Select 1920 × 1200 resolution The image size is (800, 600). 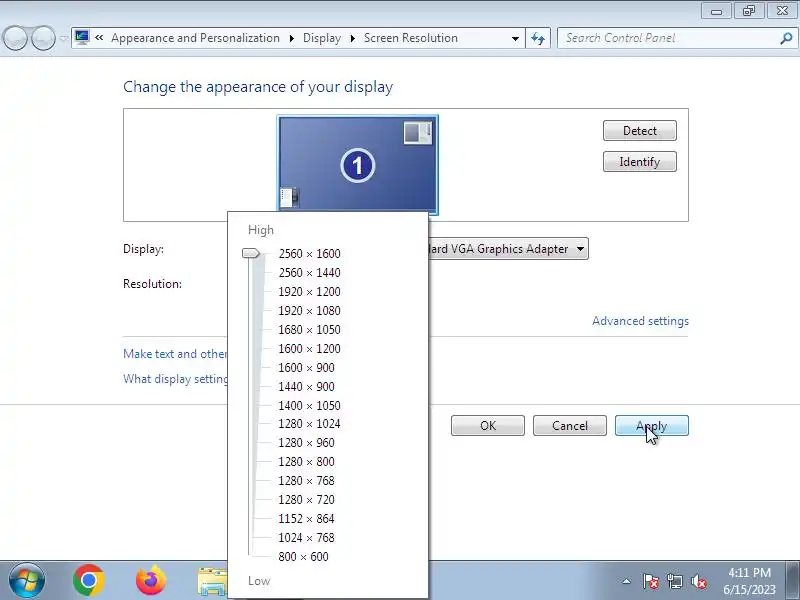(309, 291)
